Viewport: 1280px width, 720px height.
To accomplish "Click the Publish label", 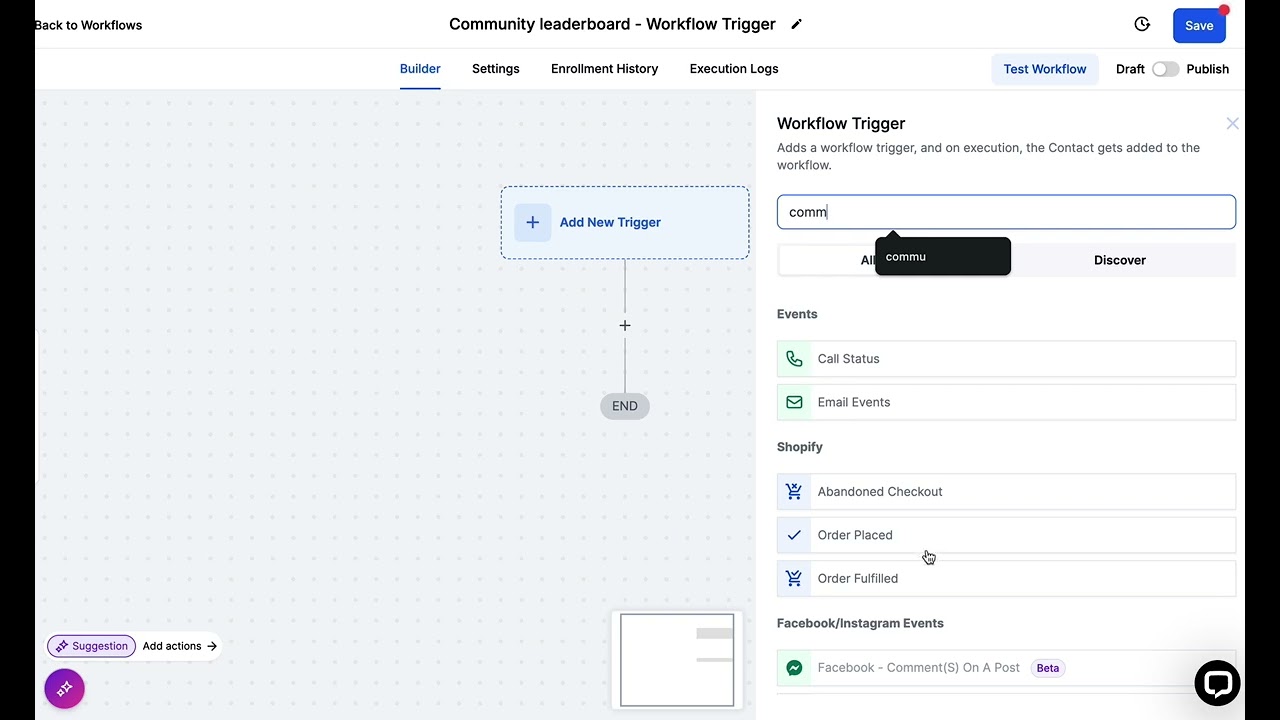I will point(1208,69).
